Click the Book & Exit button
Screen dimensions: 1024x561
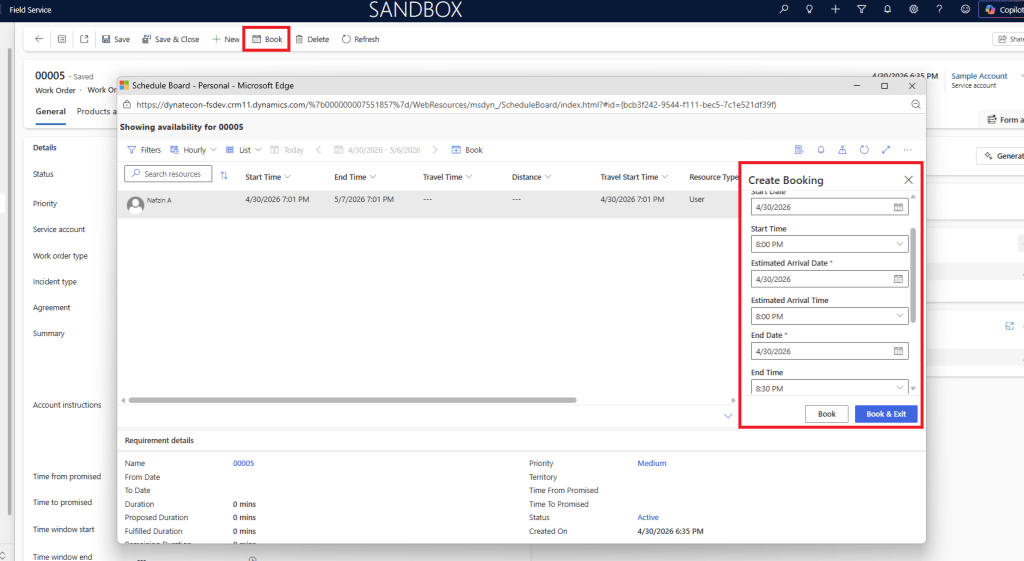(x=886, y=414)
